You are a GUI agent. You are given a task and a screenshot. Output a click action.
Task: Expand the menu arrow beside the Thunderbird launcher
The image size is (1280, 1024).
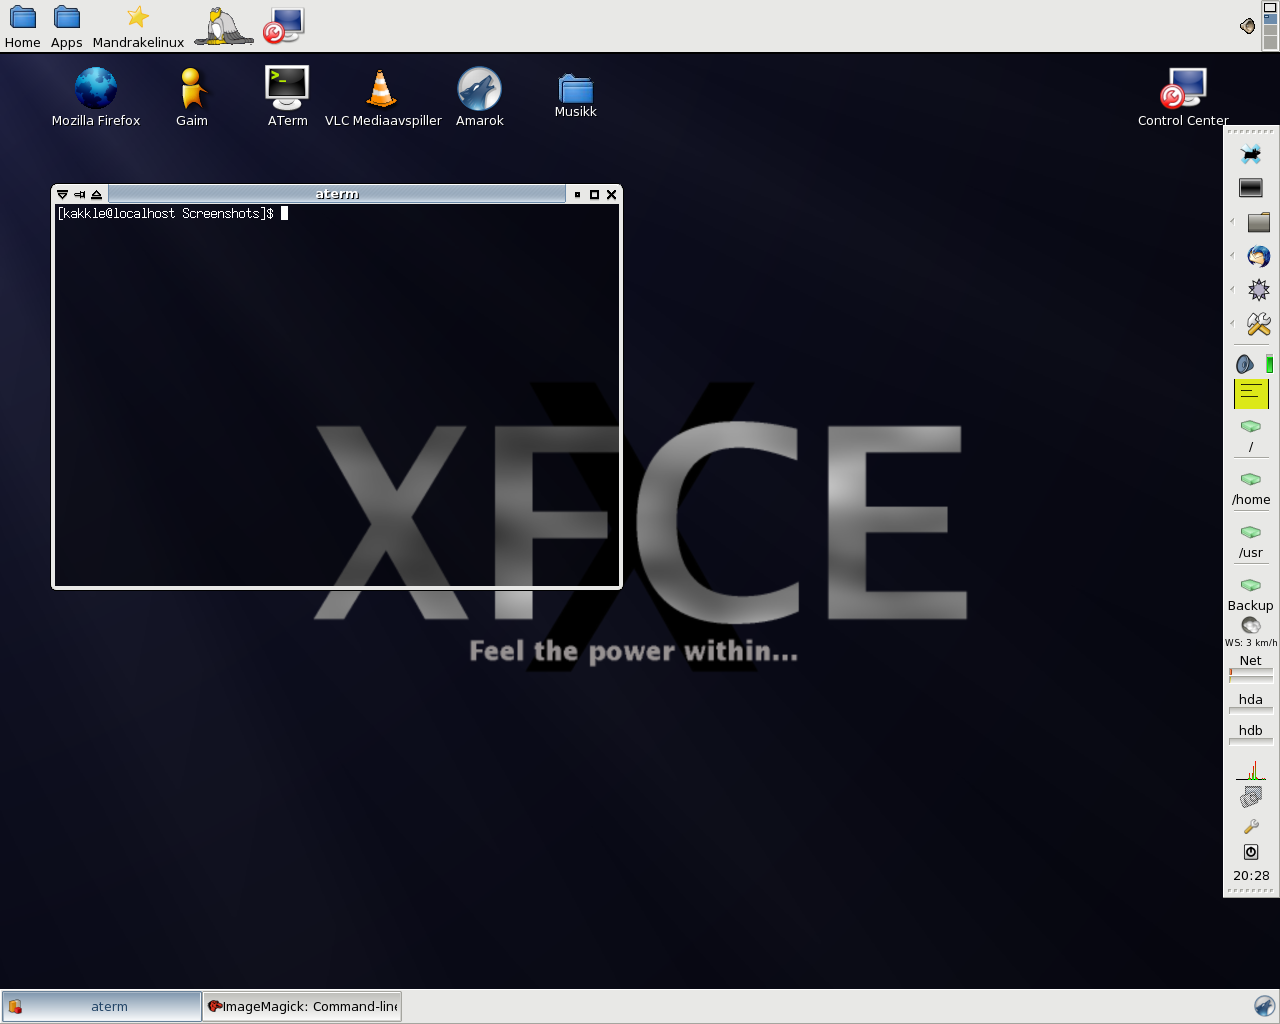1232,255
